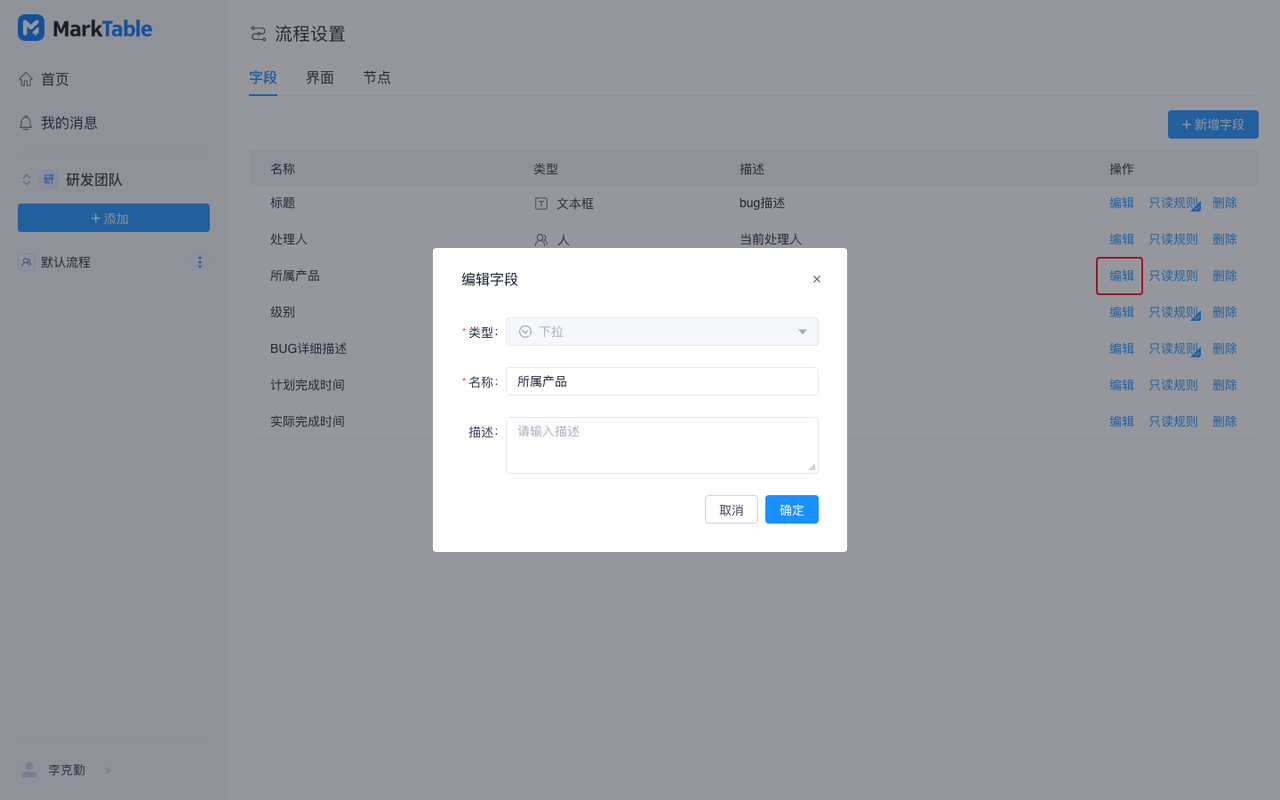Click the bug描述 description cell
Viewport: 1280px width, 800px height.
click(x=762, y=203)
